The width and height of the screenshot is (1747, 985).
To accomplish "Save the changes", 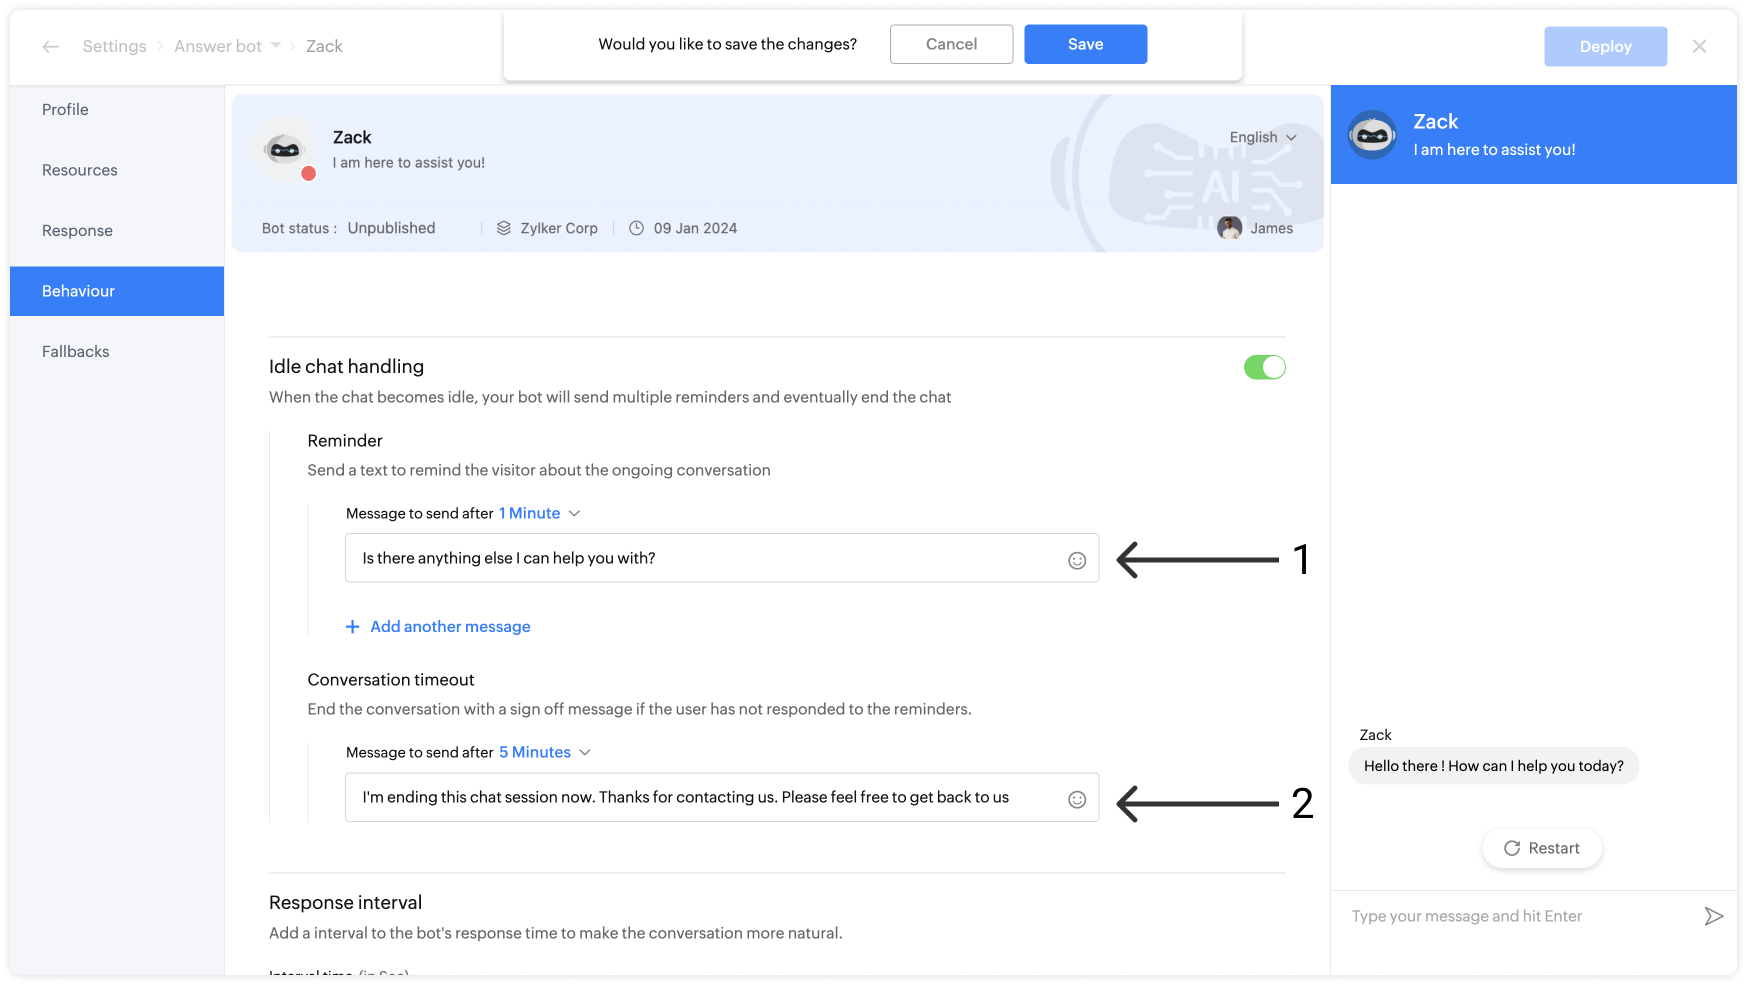I will tap(1085, 44).
